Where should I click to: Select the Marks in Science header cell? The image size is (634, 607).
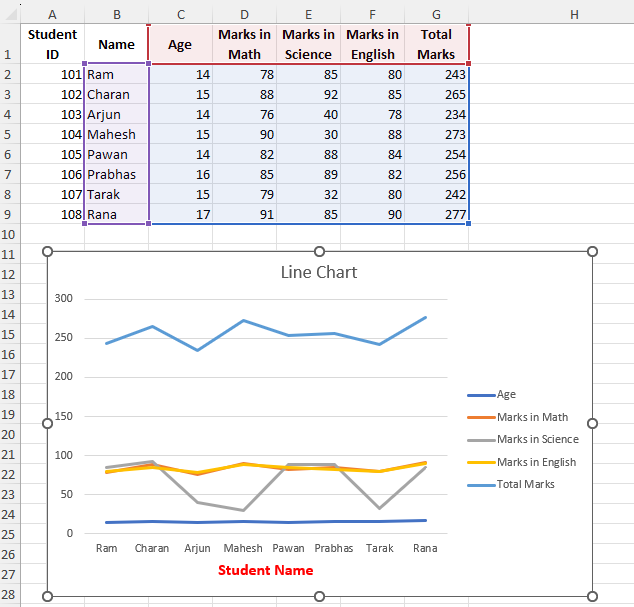tap(308, 45)
